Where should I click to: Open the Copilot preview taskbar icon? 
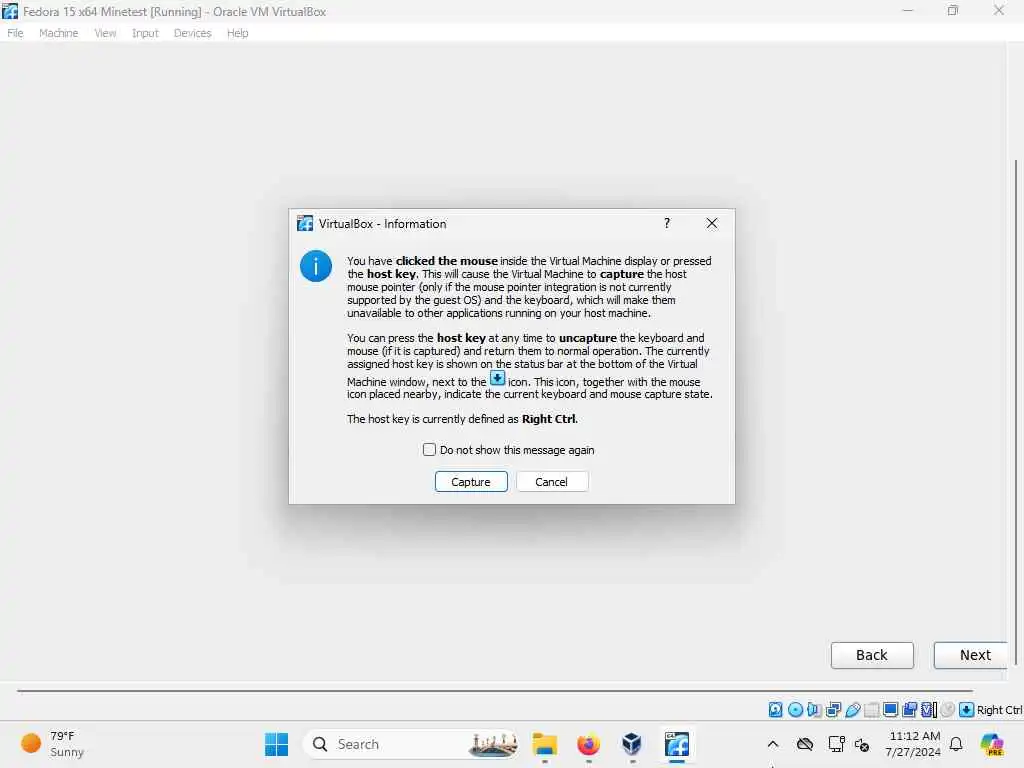point(992,744)
